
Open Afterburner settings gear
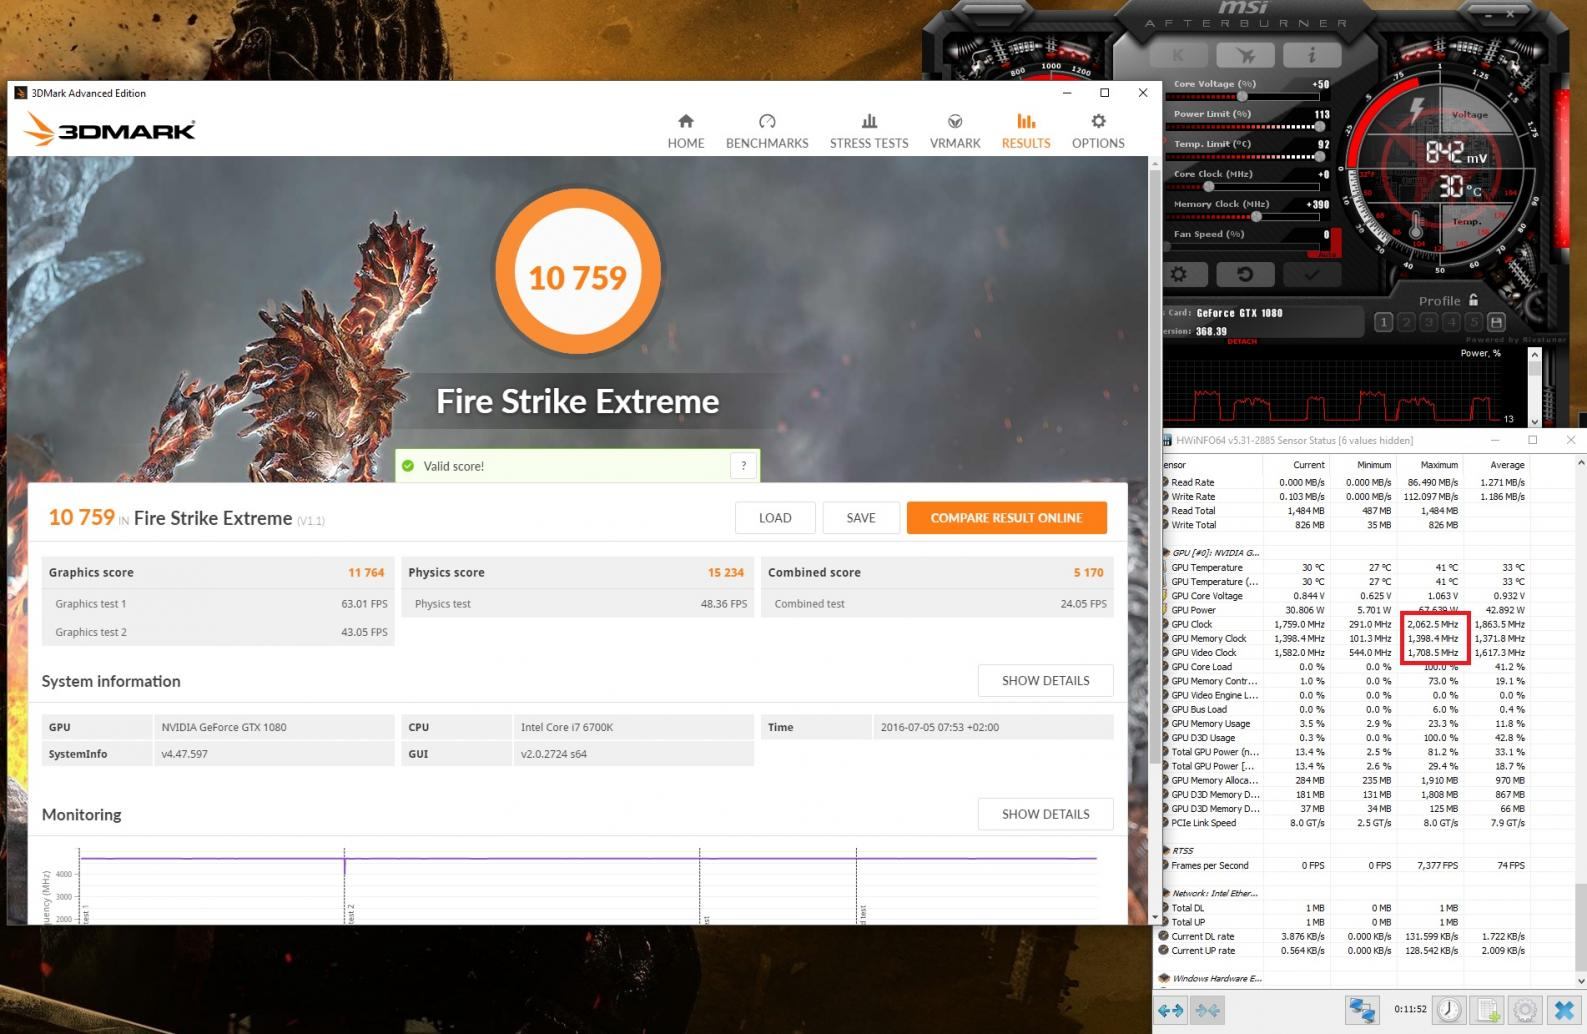tap(1180, 274)
